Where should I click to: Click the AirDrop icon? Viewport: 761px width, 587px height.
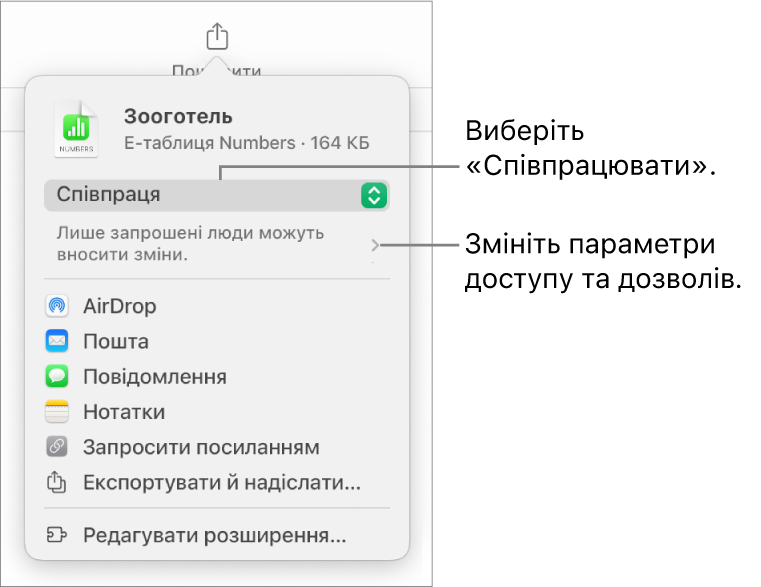(57, 306)
